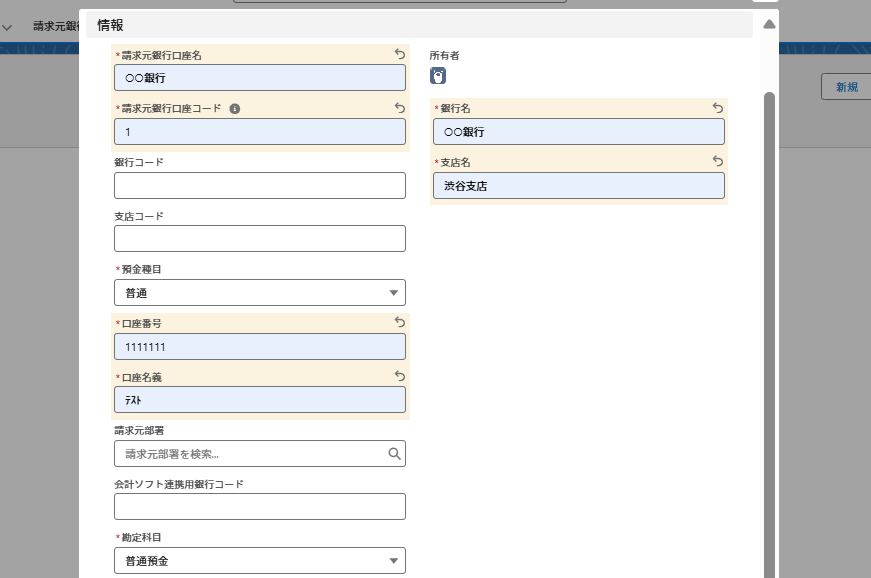Click undo icon for 請求元銀行口座コード
The height and width of the screenshot is (578, 871).
[400, 108]
